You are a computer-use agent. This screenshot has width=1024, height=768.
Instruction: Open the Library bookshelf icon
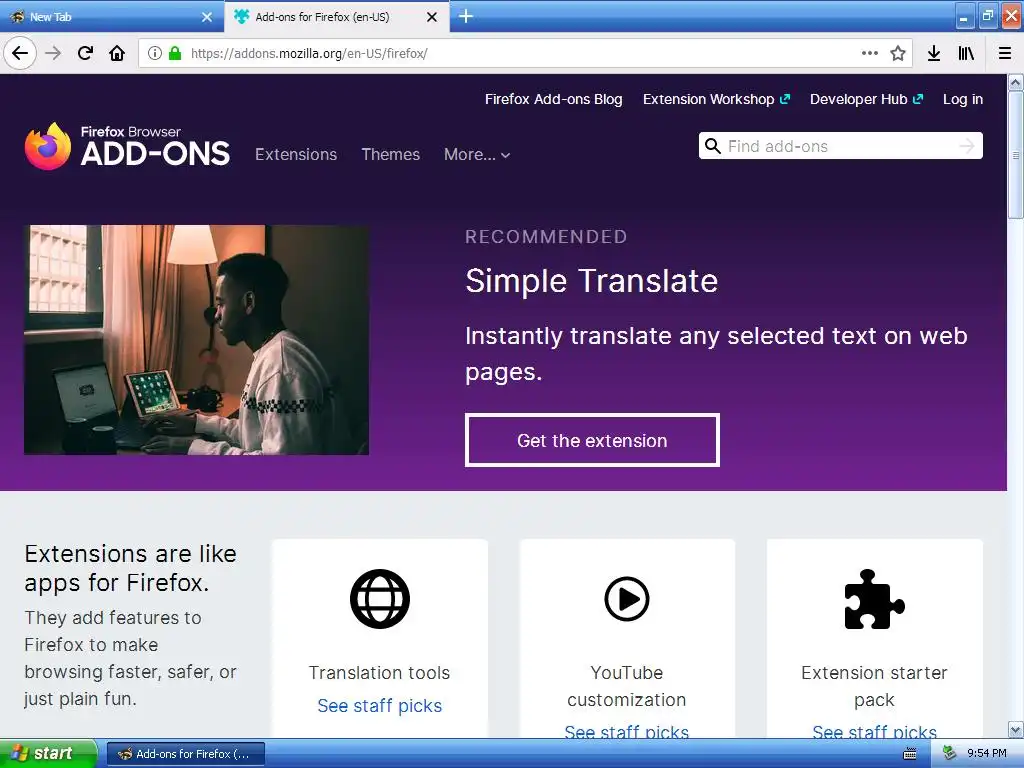point(966,53)
